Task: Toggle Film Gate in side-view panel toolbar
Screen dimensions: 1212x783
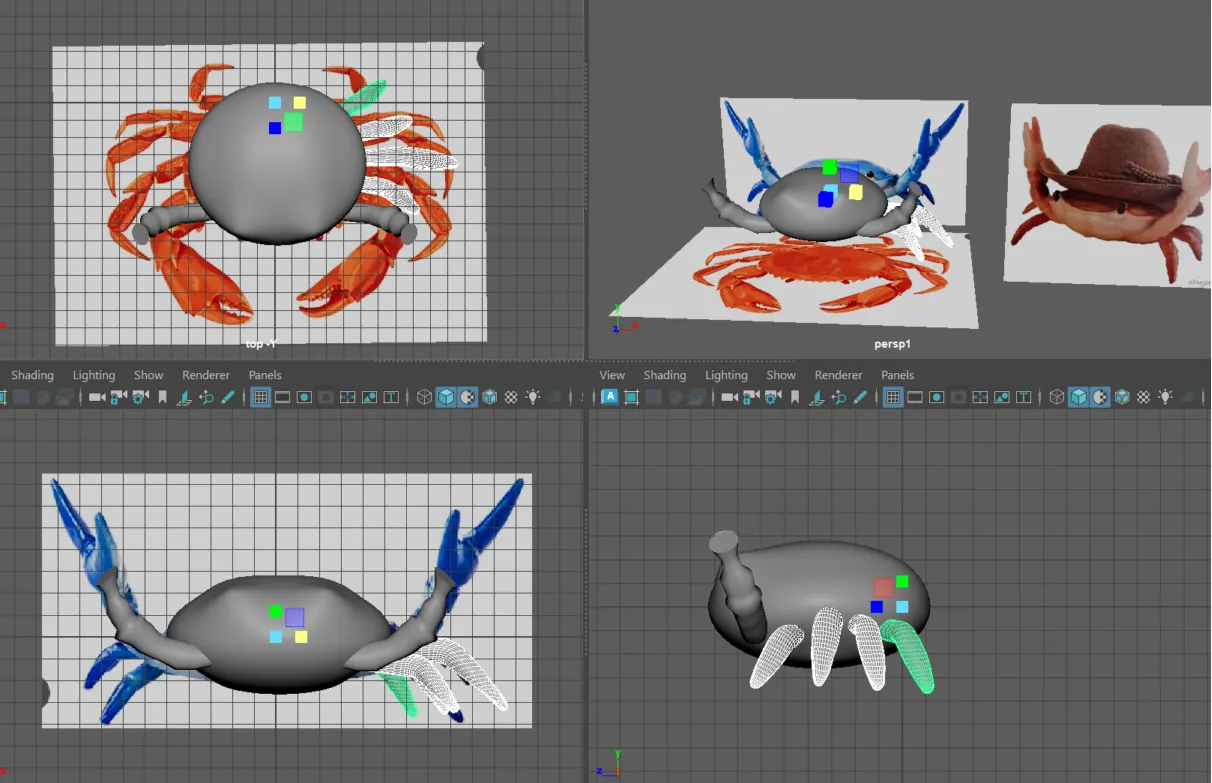Action: point(915,397)
